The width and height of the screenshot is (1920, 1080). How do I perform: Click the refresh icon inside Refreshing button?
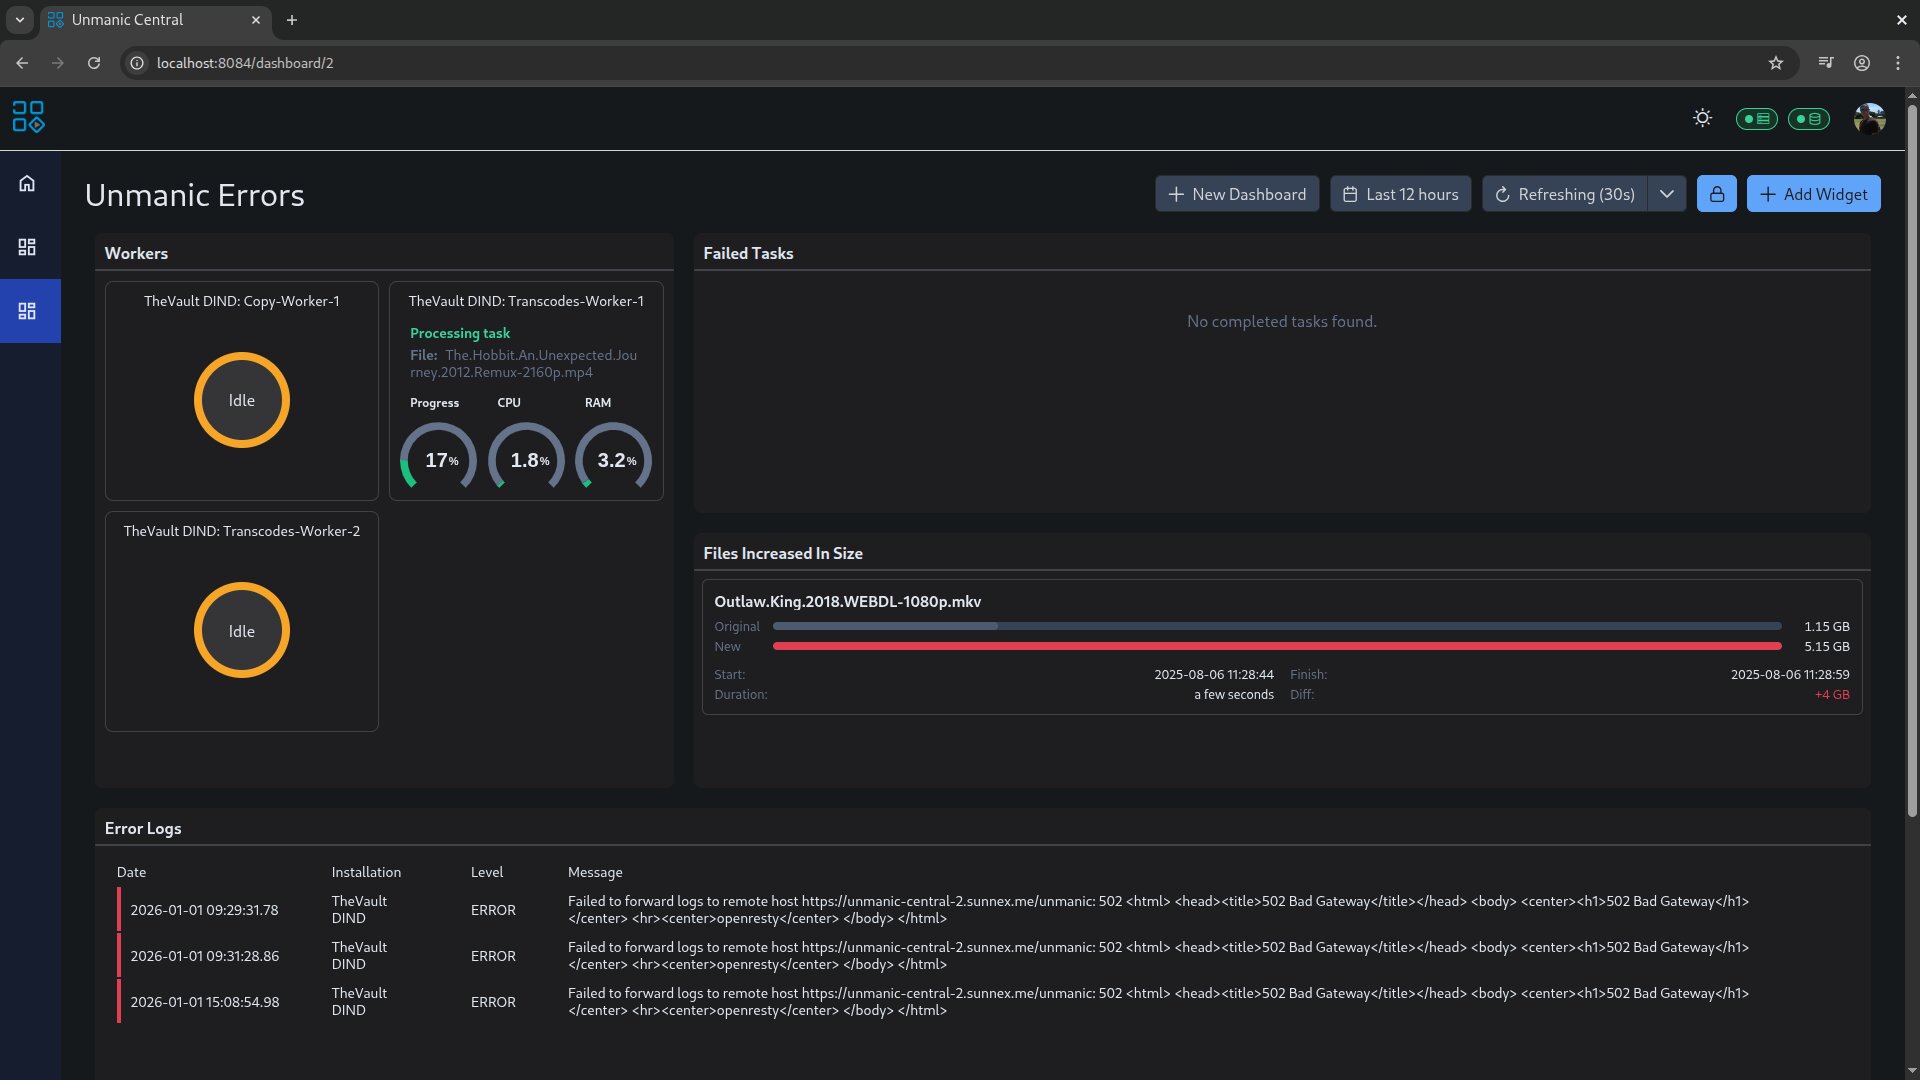click(x=1505, y=194)
